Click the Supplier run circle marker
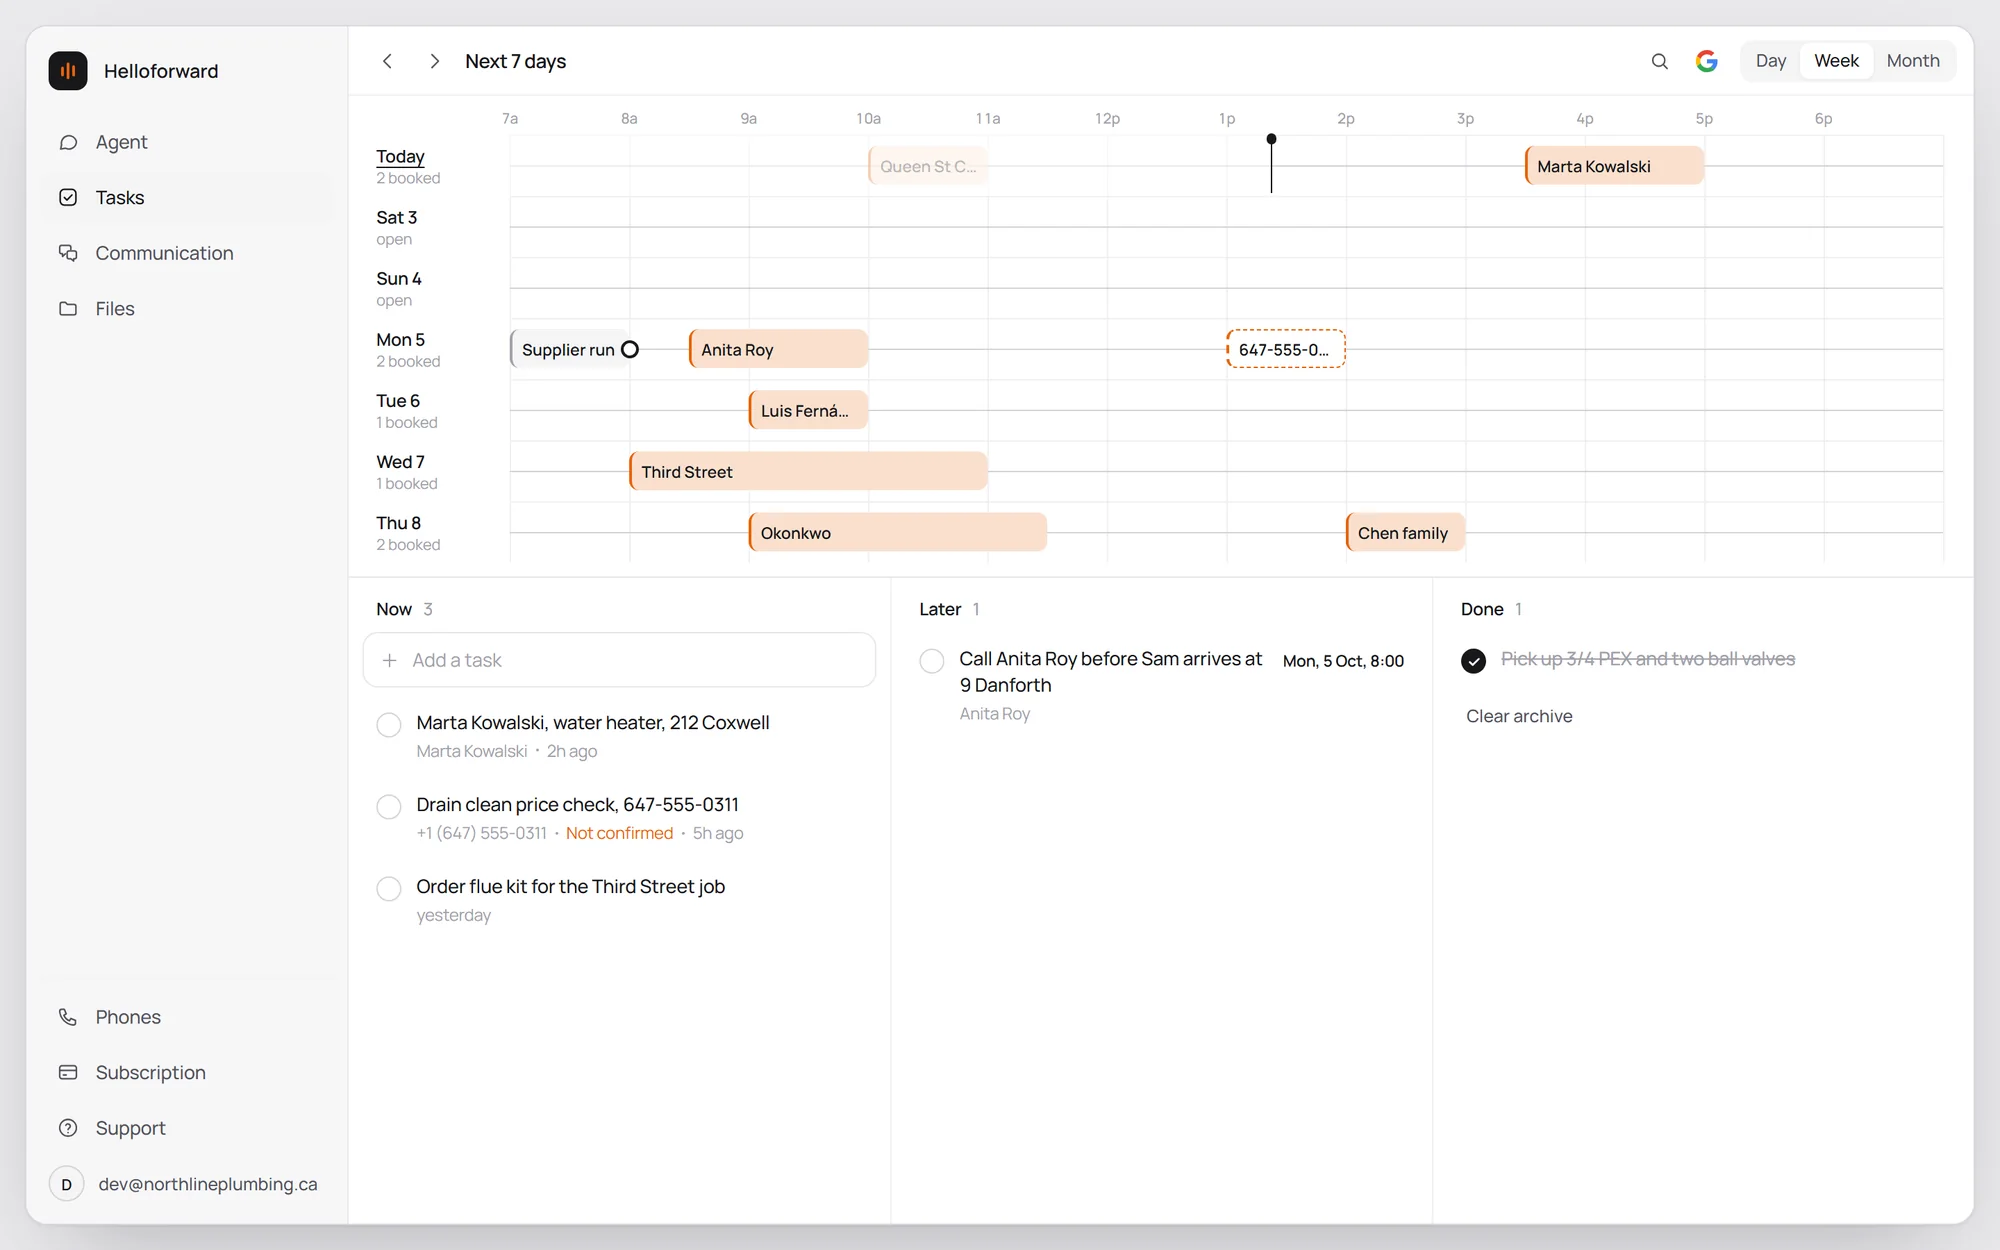 [630, 350]
